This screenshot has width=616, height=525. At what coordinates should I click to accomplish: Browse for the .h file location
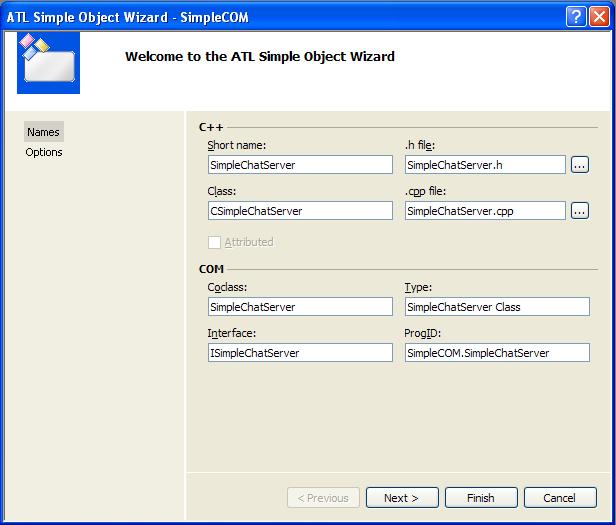point(580,165)
